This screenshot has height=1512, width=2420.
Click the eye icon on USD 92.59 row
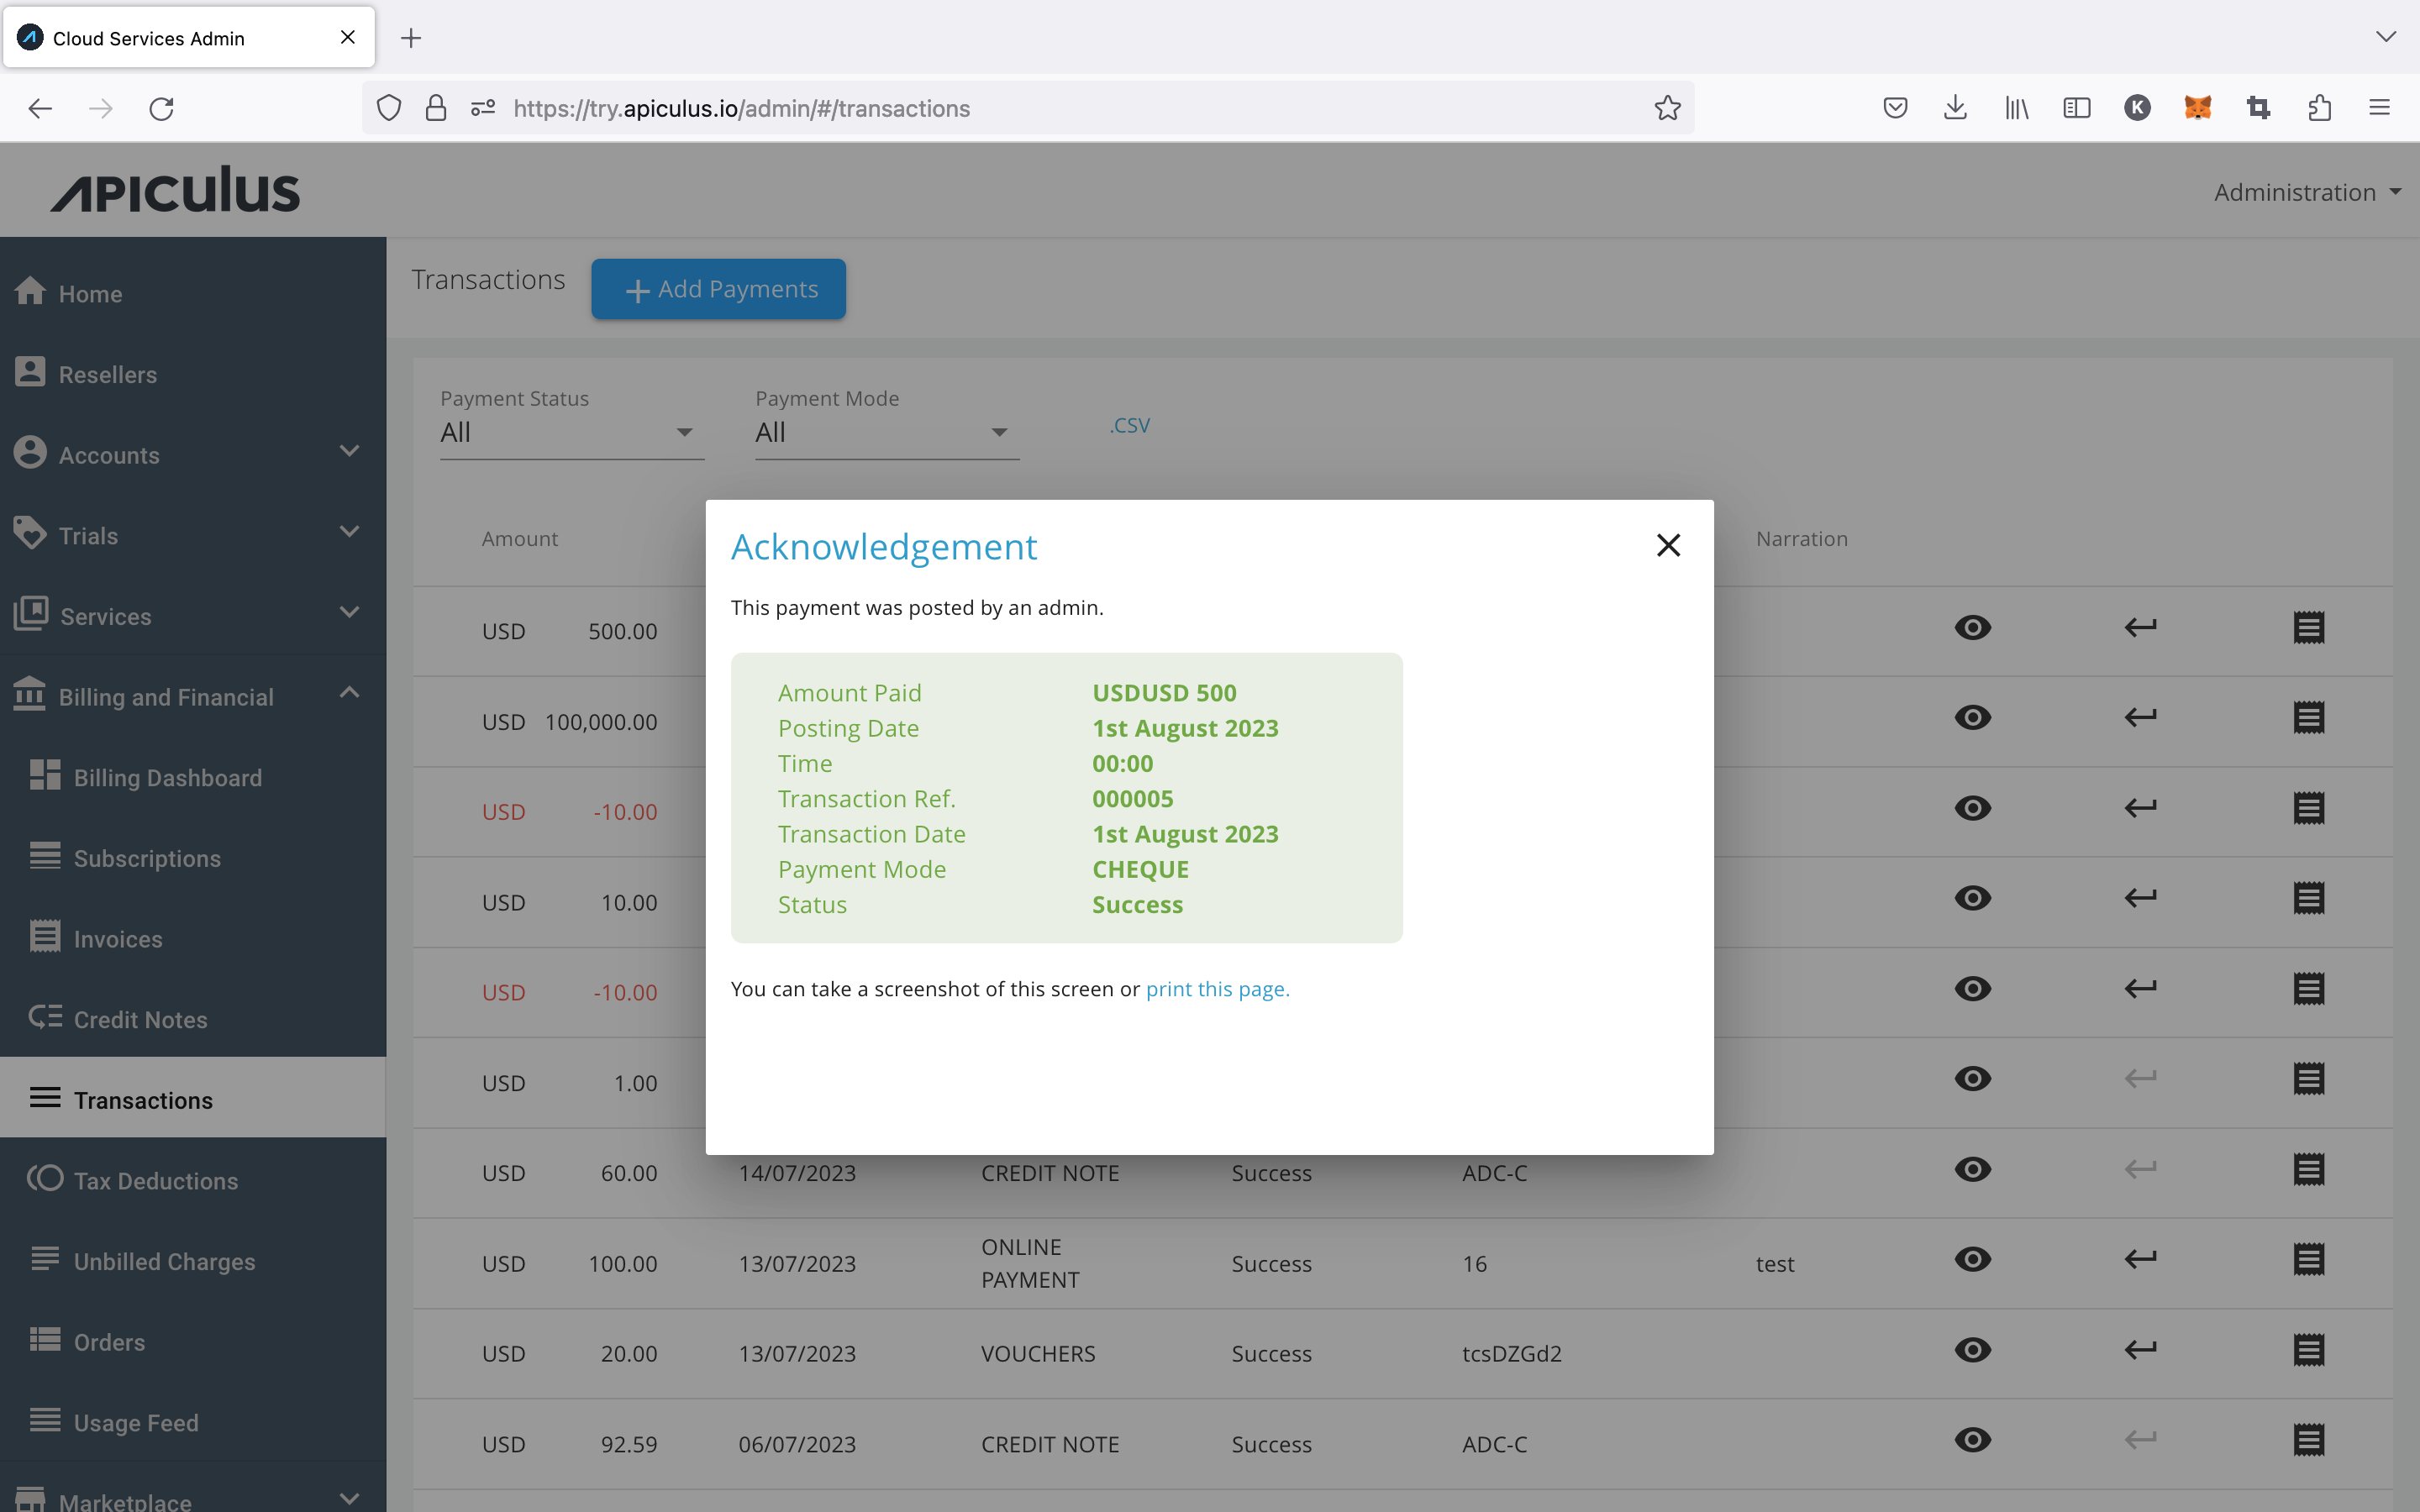coord(1974,1442)
